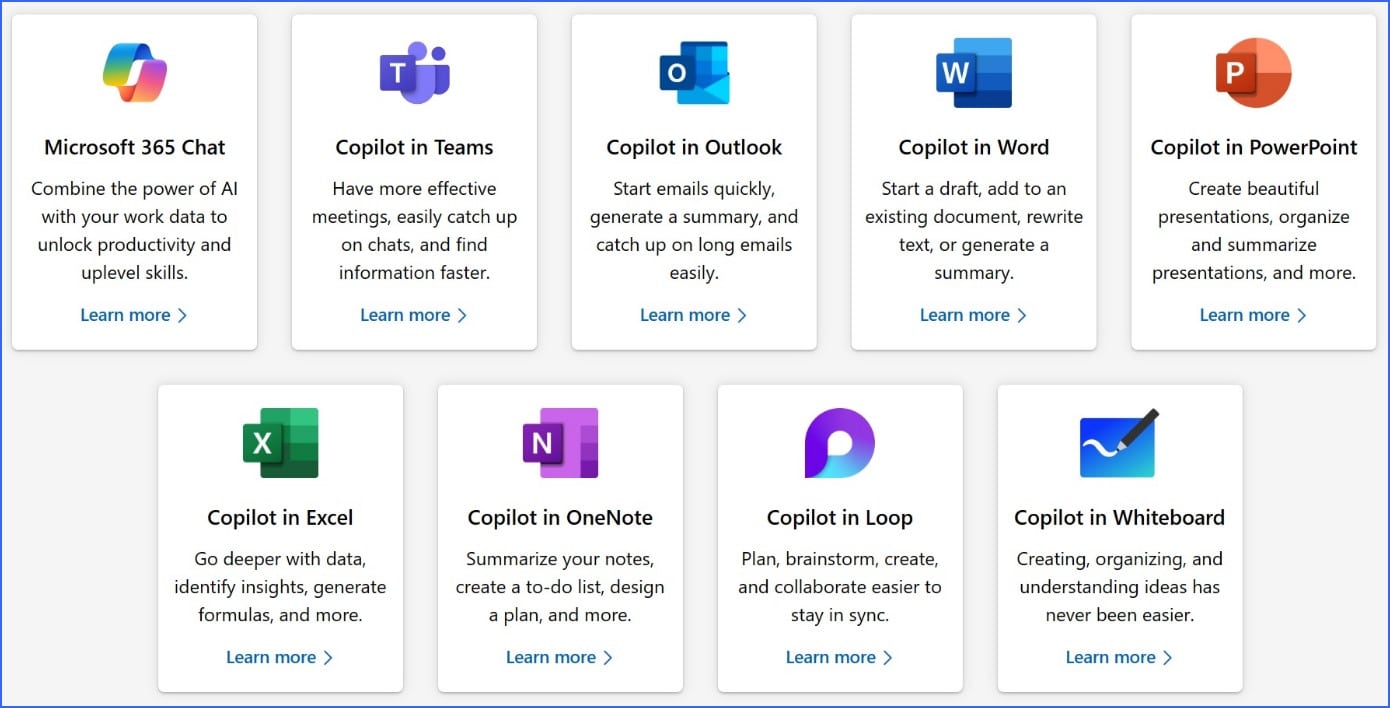Image resolution: width=1390 pixels, height=708 pixels.
Task: Open Learn more for Copilot in Excel
Action: click(x=272, y=657)
